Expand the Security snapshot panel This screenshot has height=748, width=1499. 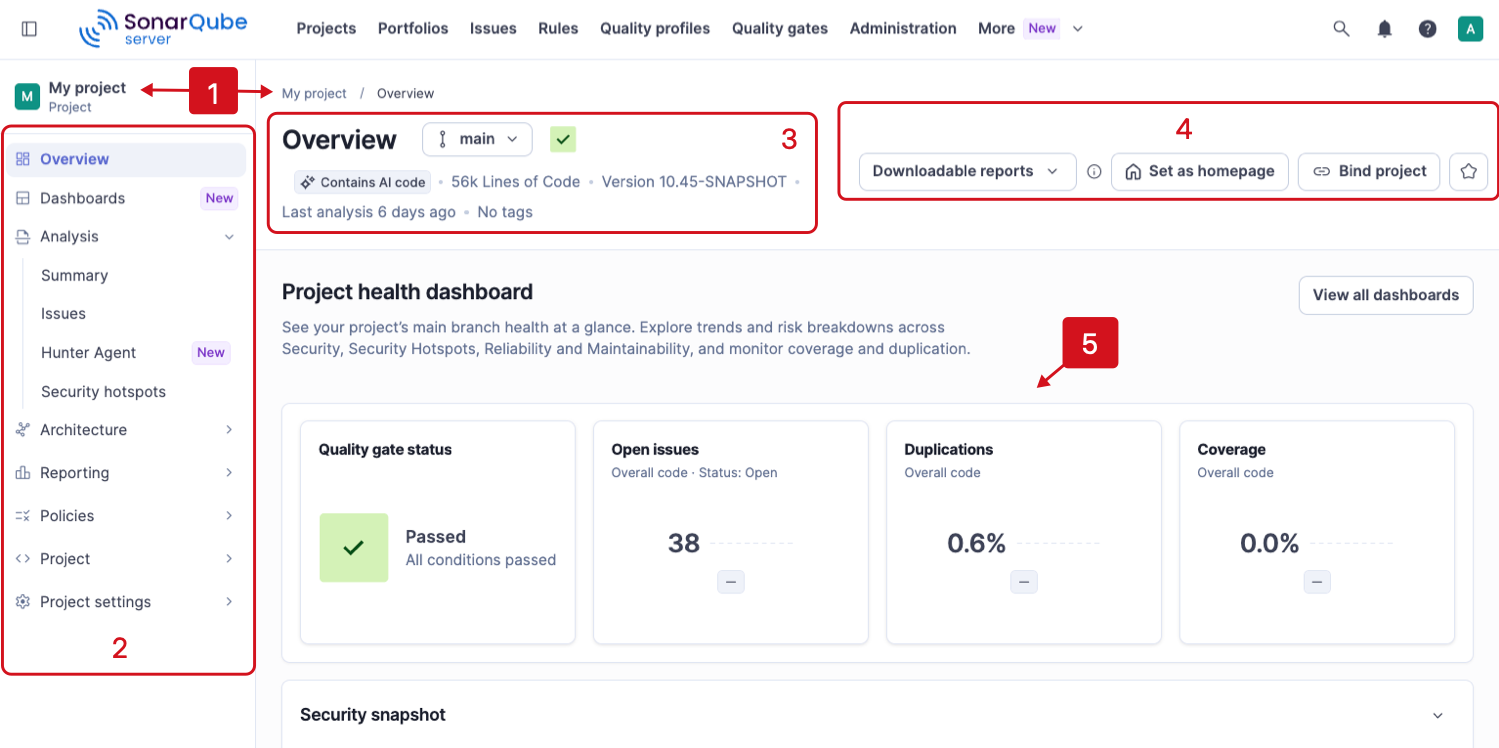(877, 715)
